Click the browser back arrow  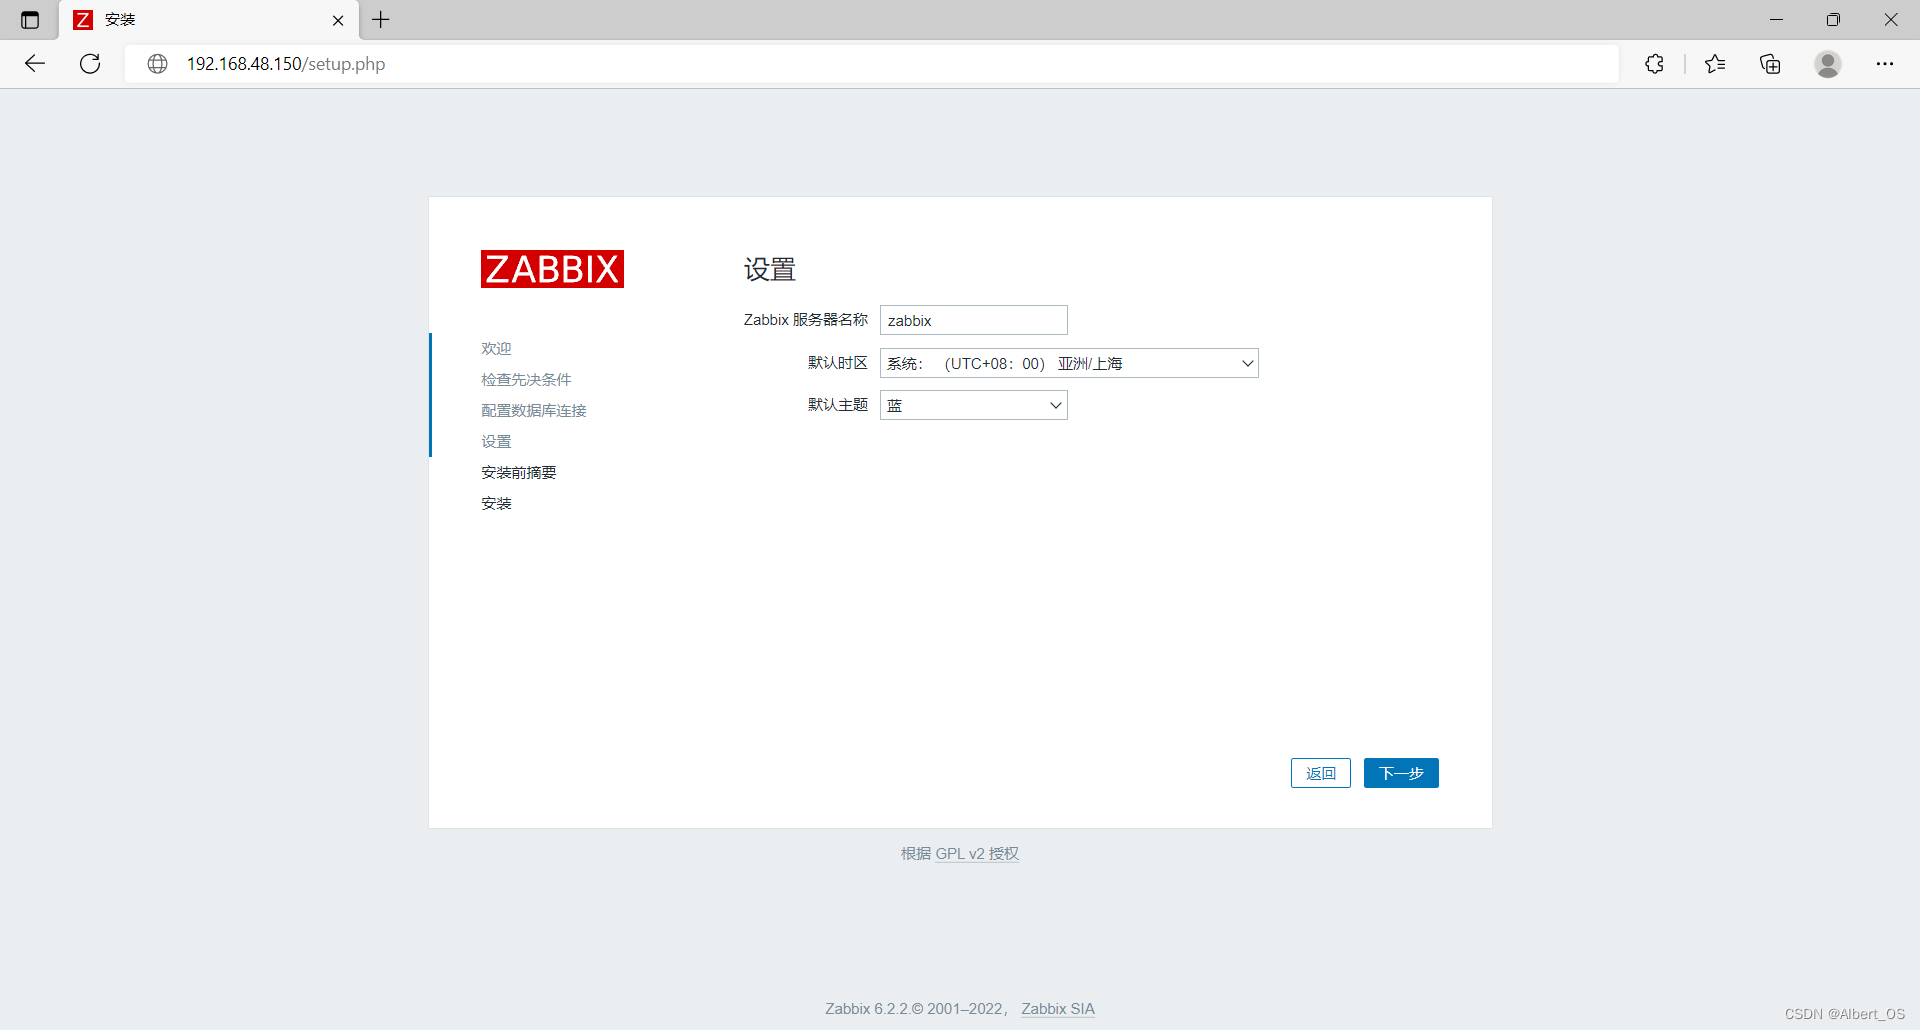(x=35, y=64)
